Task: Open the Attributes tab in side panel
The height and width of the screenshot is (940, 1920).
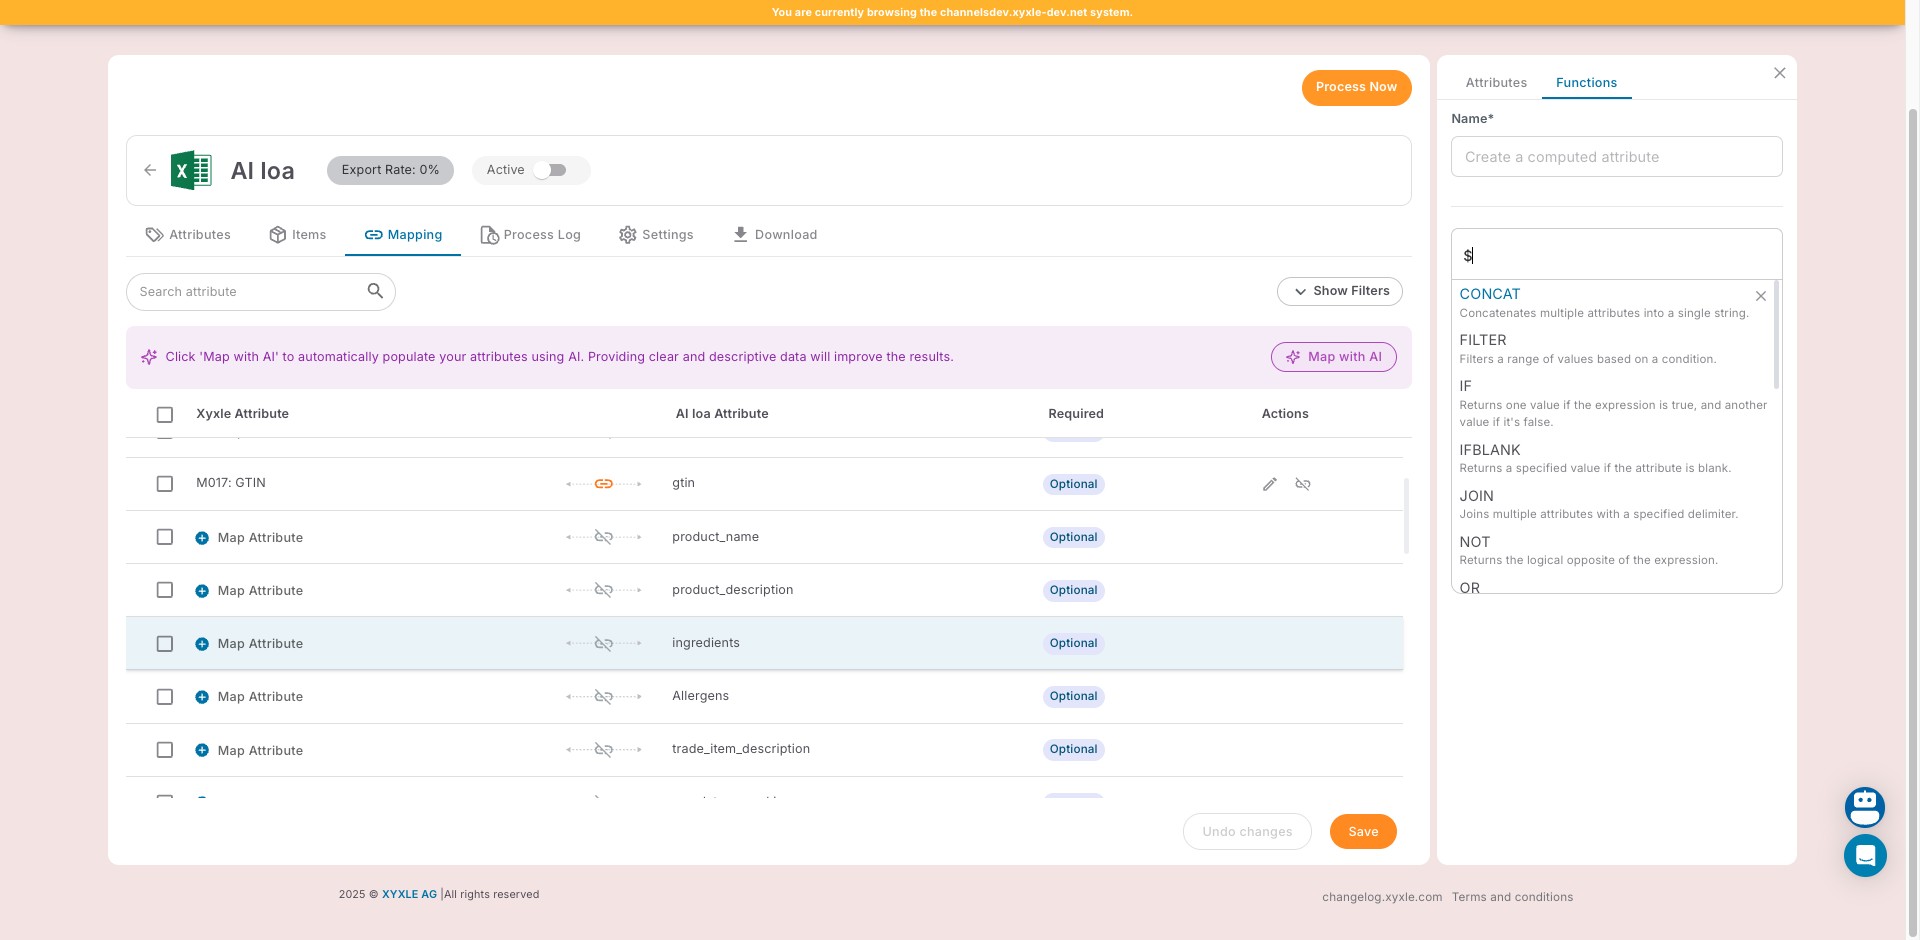Action: click(1495, 83)
